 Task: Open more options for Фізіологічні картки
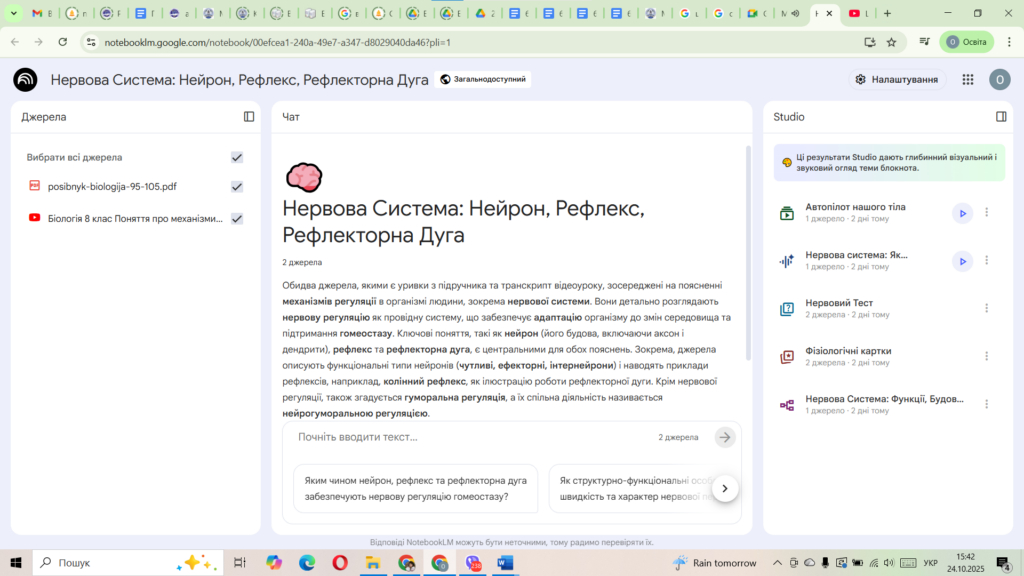point(987,356)
